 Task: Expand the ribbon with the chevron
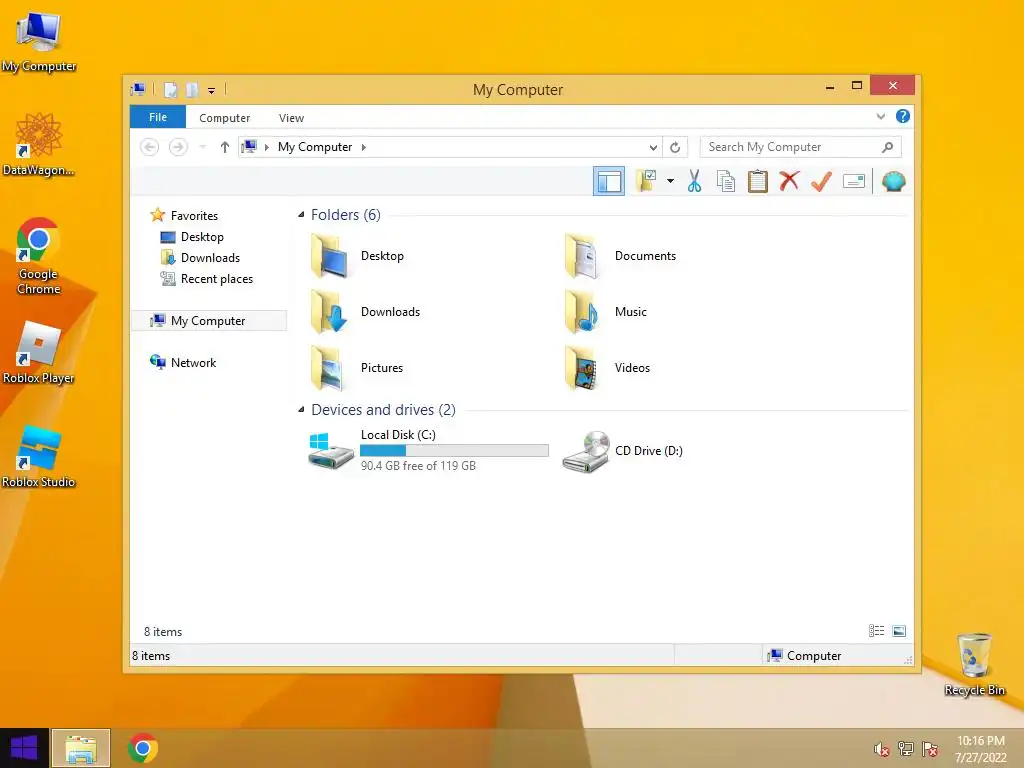tap(881, 116)
